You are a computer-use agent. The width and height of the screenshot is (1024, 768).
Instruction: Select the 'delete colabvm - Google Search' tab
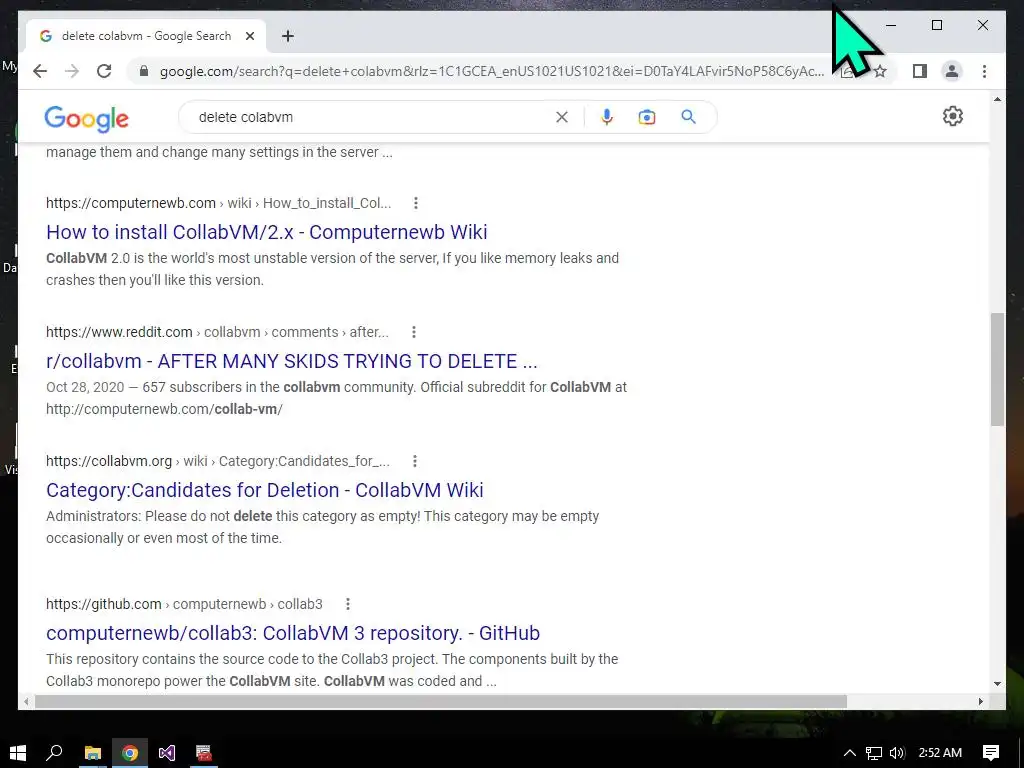pos(146,36)
